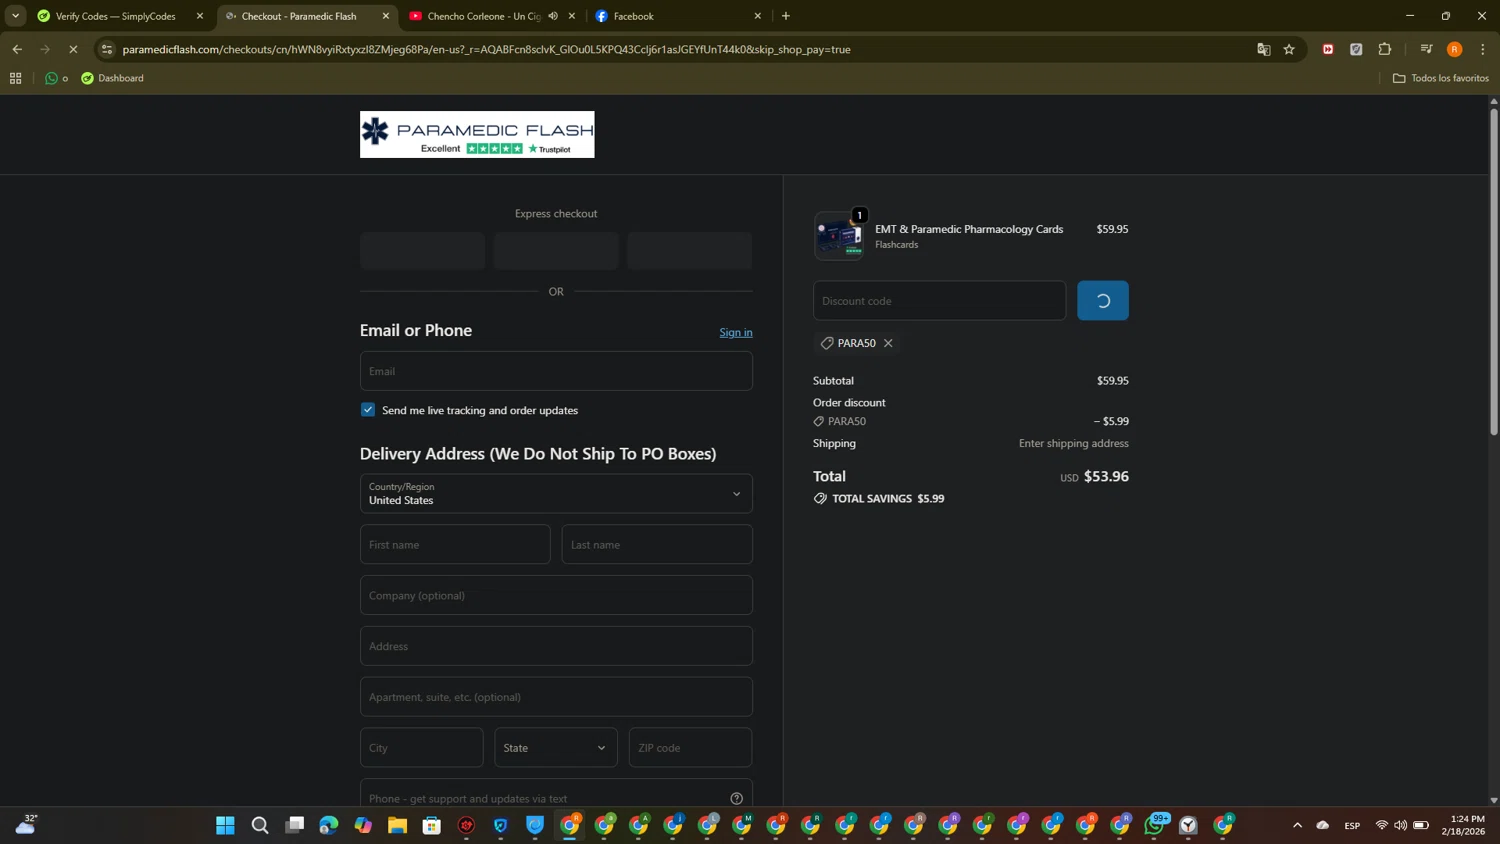This screenshot has height=844, width=1500.
Task: Select the Checkout - Paramedic Flash tab
Action: (x=298, y=16)
